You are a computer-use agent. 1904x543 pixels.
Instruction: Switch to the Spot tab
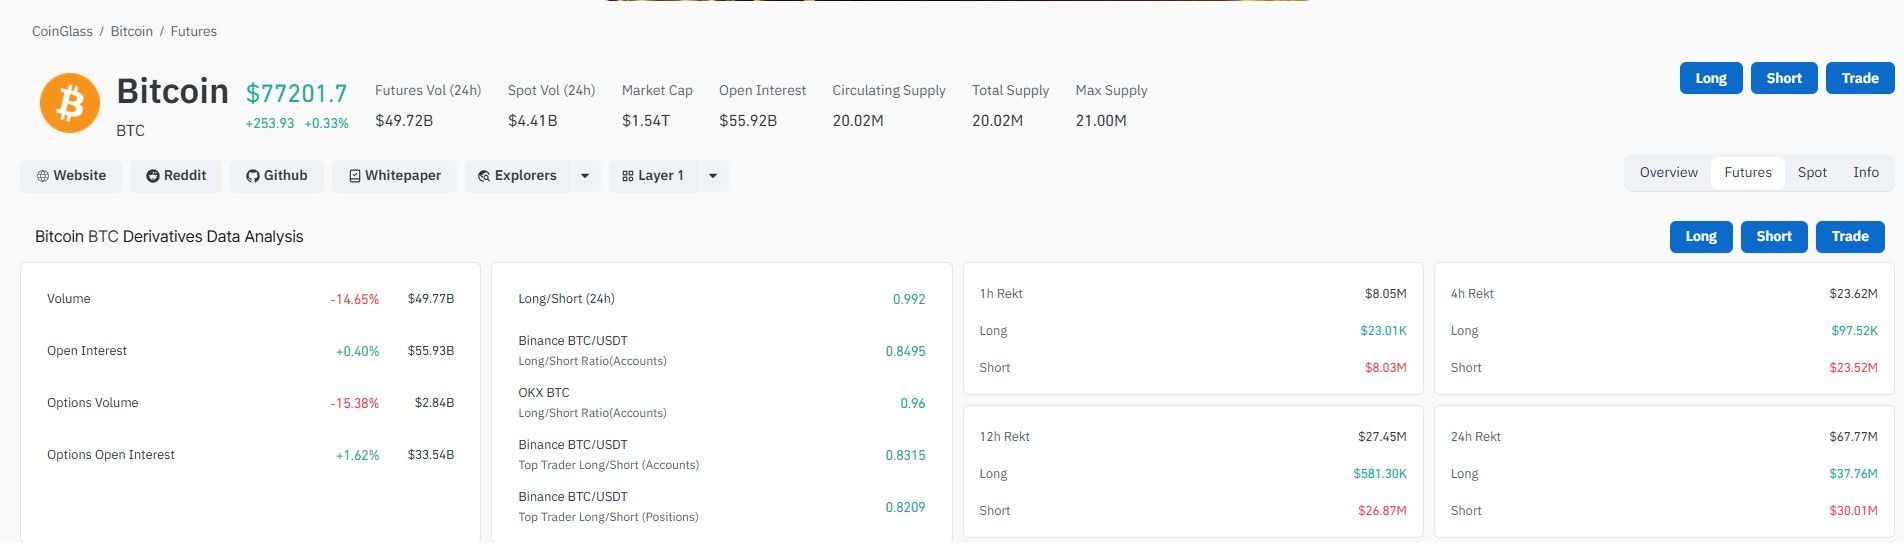1812,173
